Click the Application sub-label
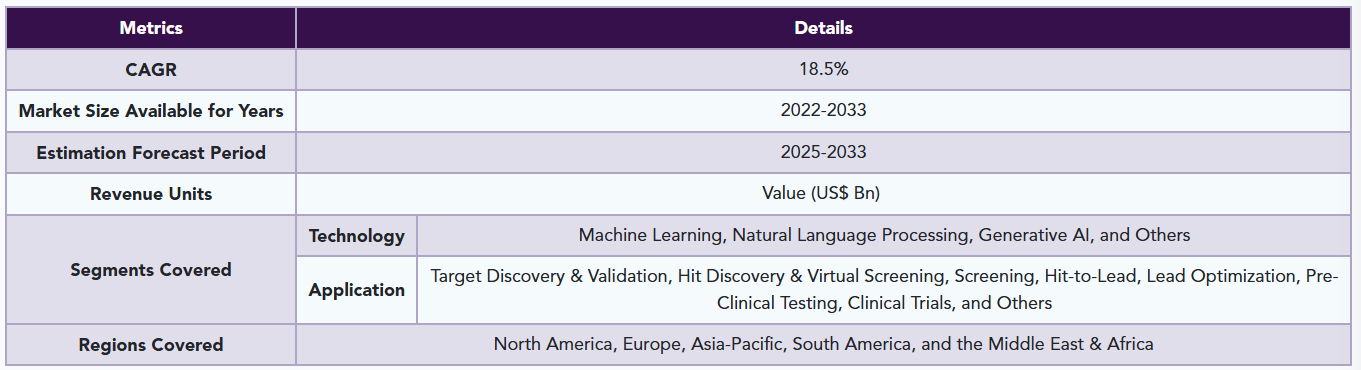The height and width of the screenshot is (370, 1361). 357,290
